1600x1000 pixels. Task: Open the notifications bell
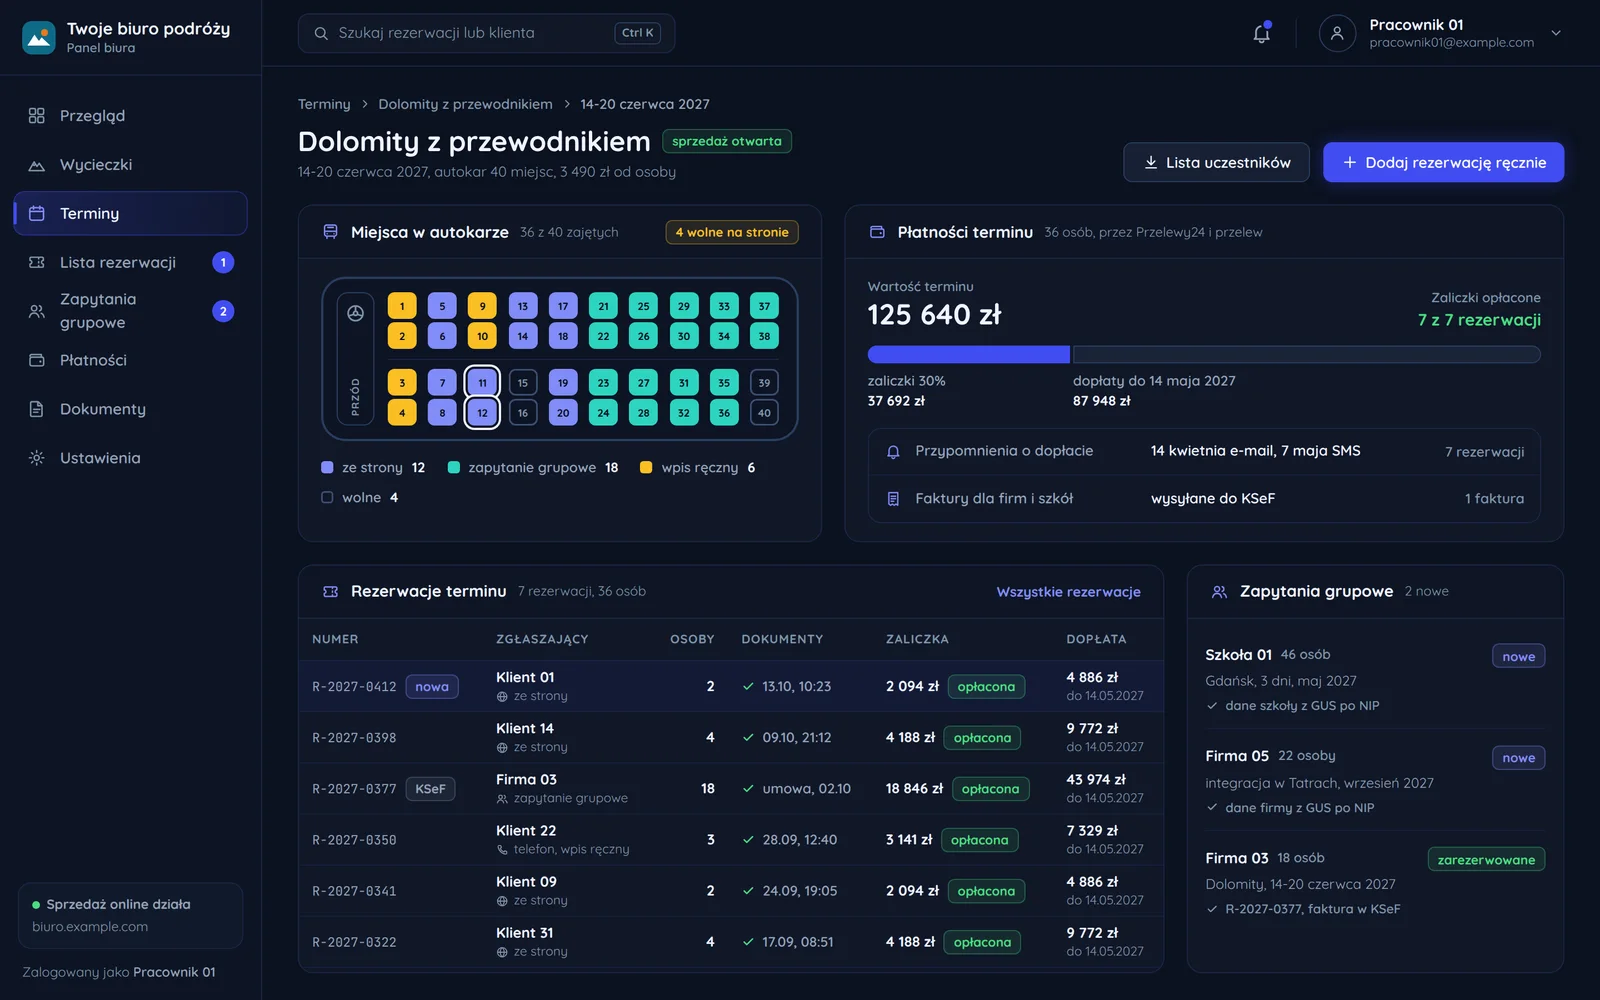tap(1262, 33)
